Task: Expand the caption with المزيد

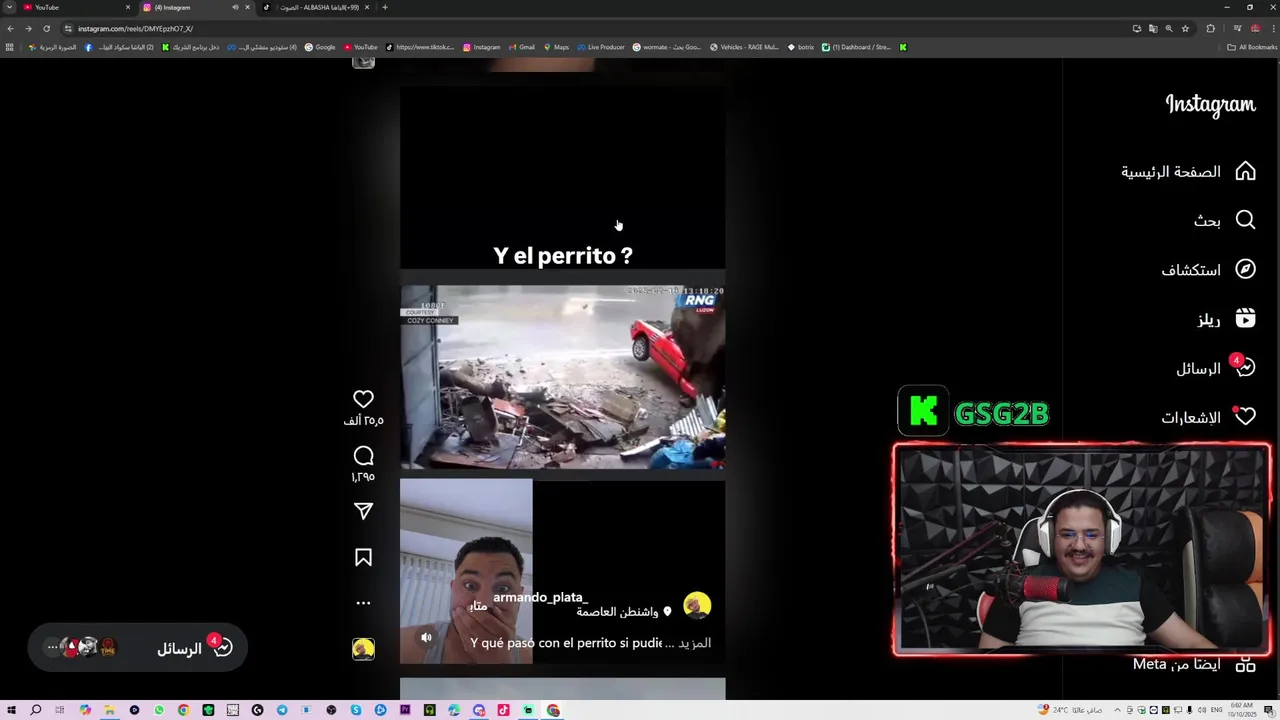Action: [x=695, y=643]
